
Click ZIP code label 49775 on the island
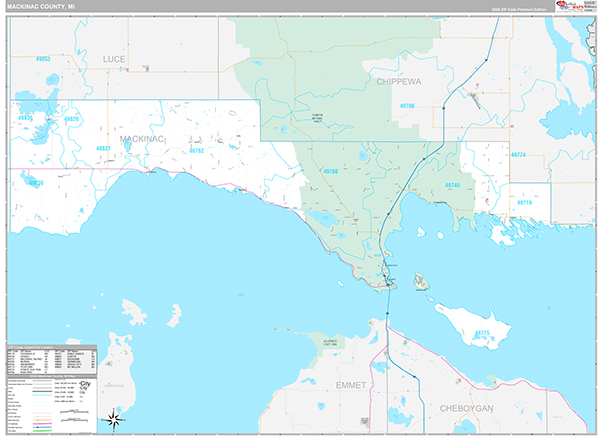pyautogui.click(x=482, y=333)
